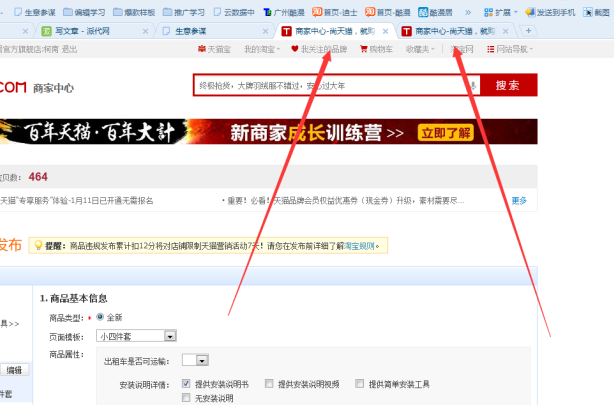
Task: Go to the 淘宝网 link
Action: pos(462,49)
